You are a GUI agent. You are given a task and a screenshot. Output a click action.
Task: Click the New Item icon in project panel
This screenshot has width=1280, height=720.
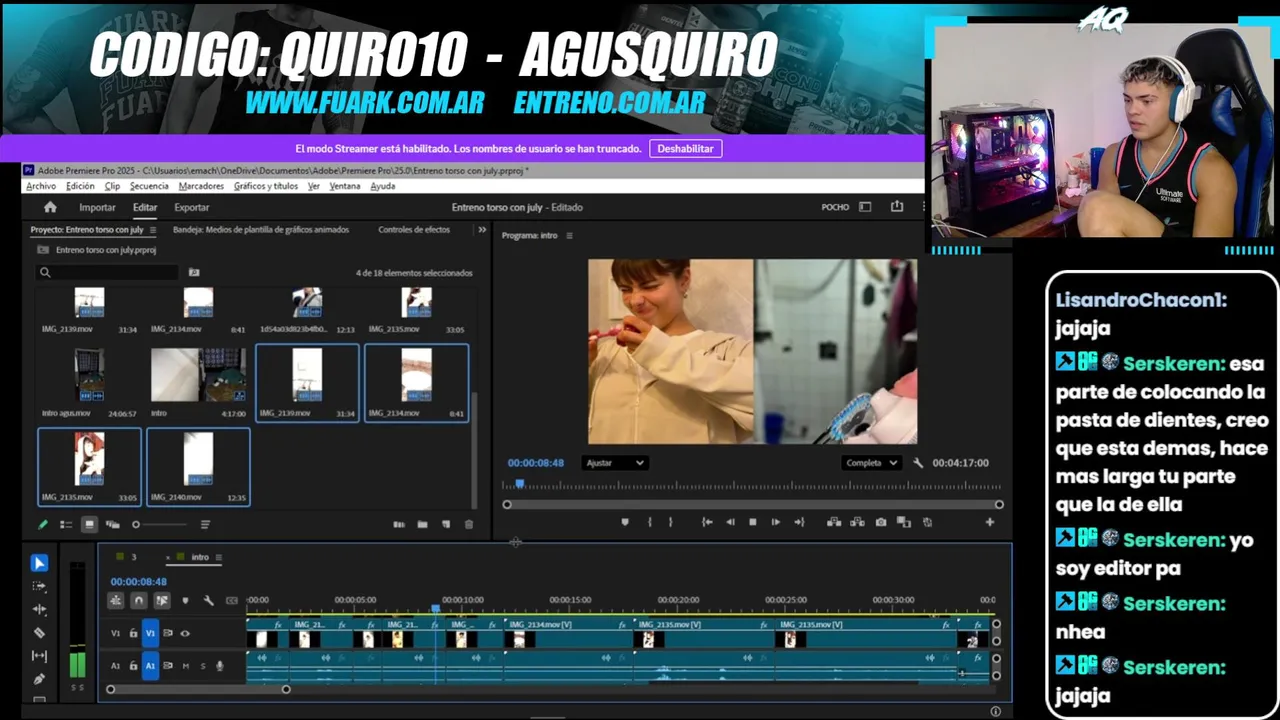click(446, 524)
